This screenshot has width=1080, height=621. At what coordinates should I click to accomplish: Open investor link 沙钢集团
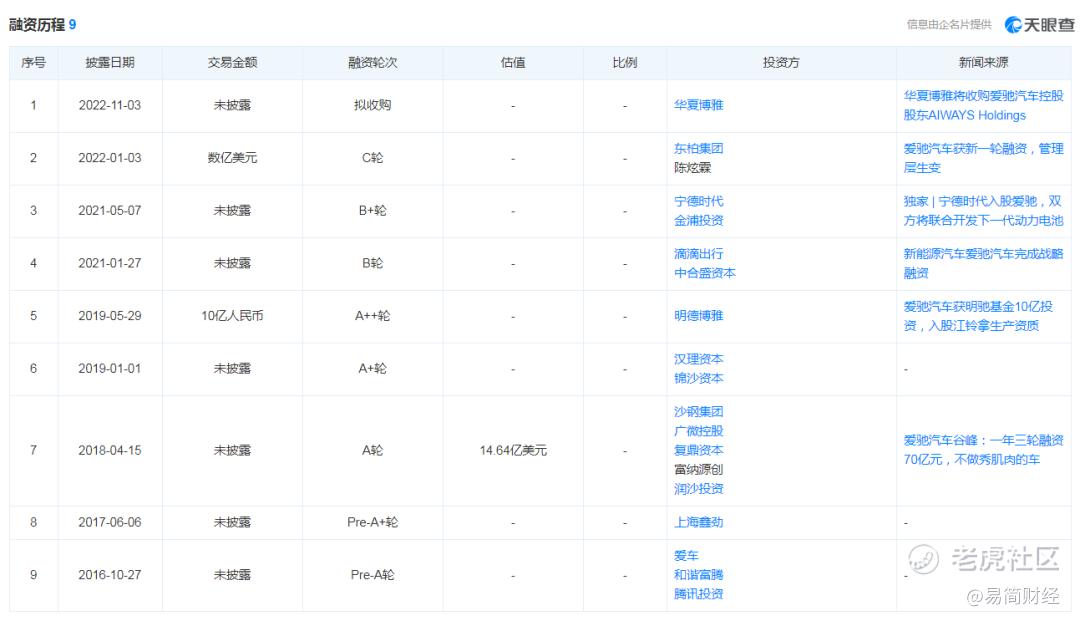(698, 412)
